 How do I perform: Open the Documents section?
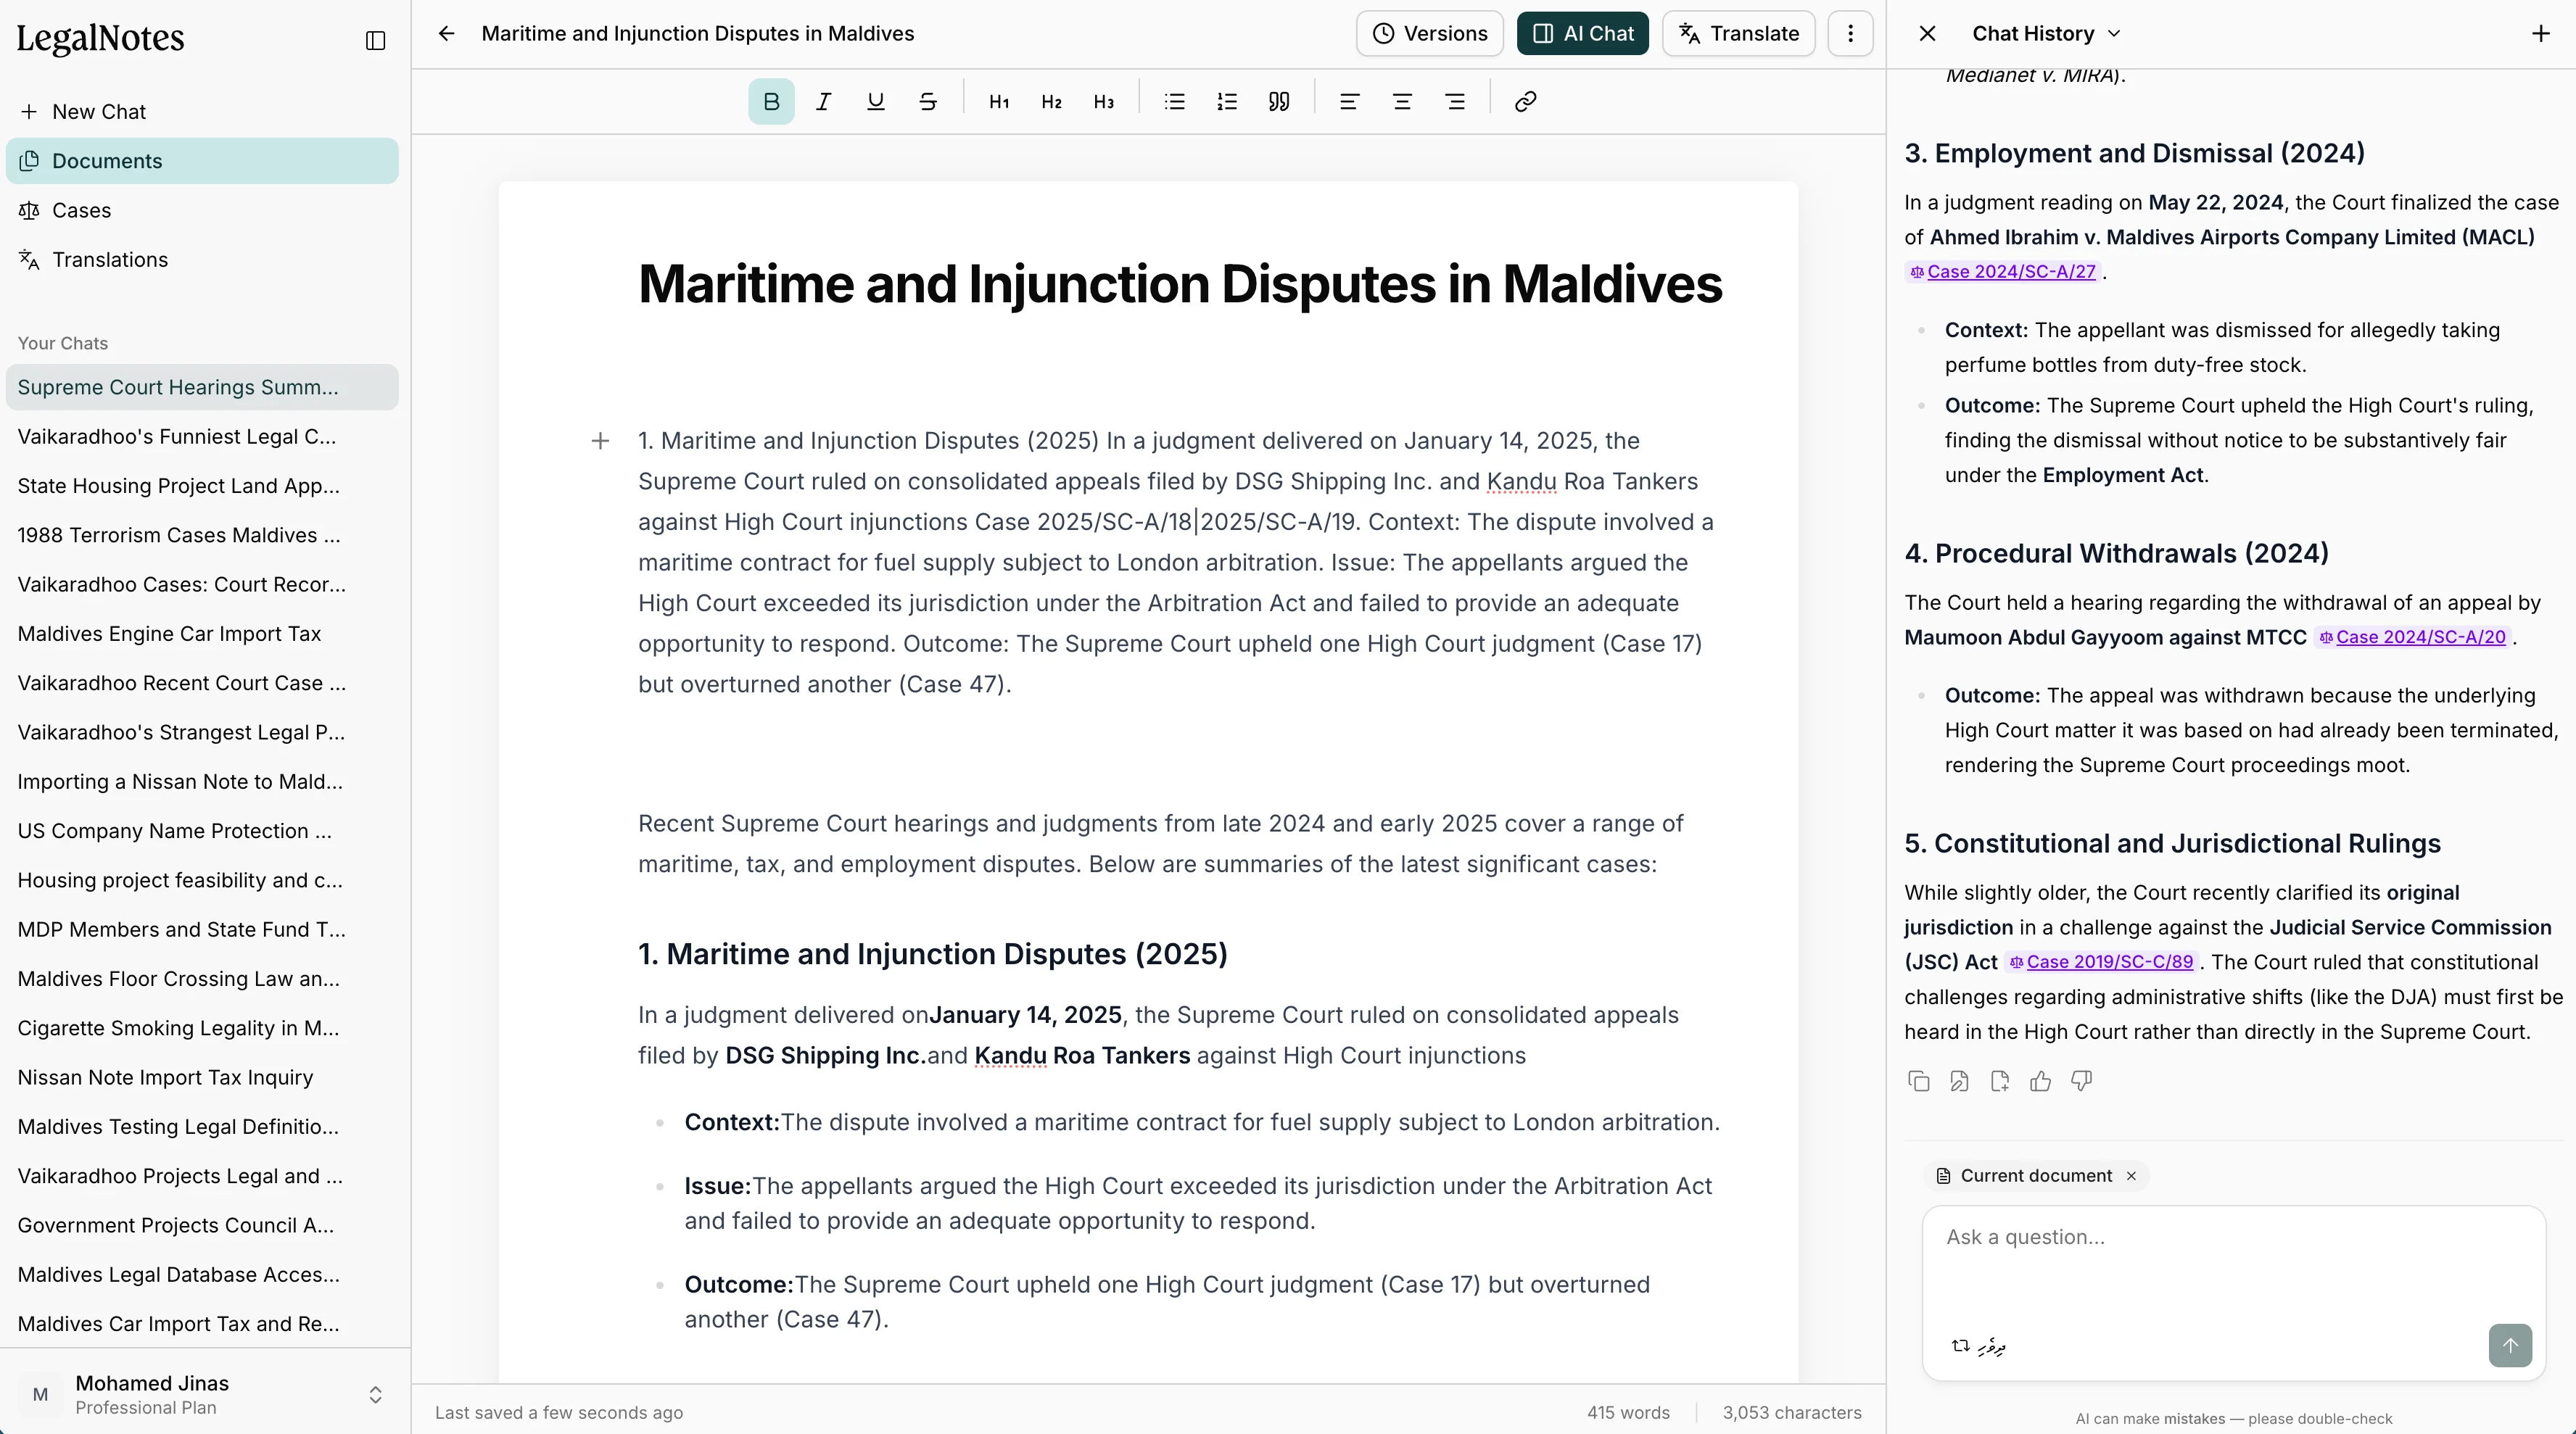[x=202, y=161]
